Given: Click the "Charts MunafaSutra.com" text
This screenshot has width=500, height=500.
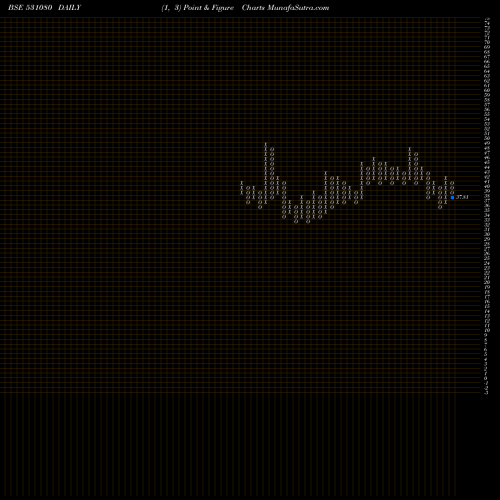Looking at the screenshot, I should pos(285,8).
